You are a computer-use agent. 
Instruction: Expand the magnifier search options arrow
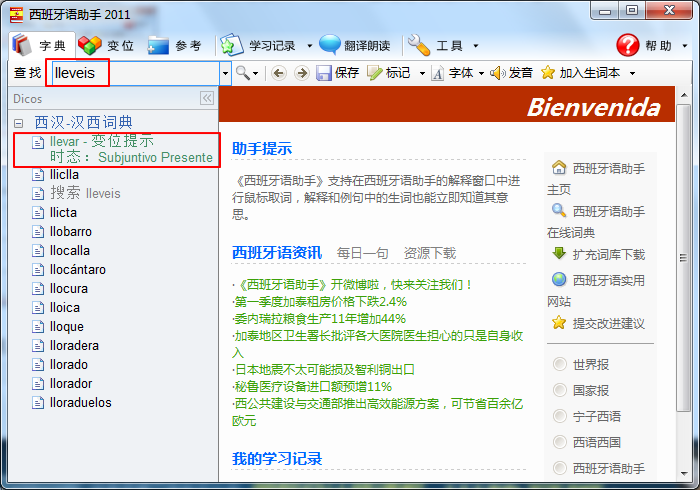click(x=255, y=73)
